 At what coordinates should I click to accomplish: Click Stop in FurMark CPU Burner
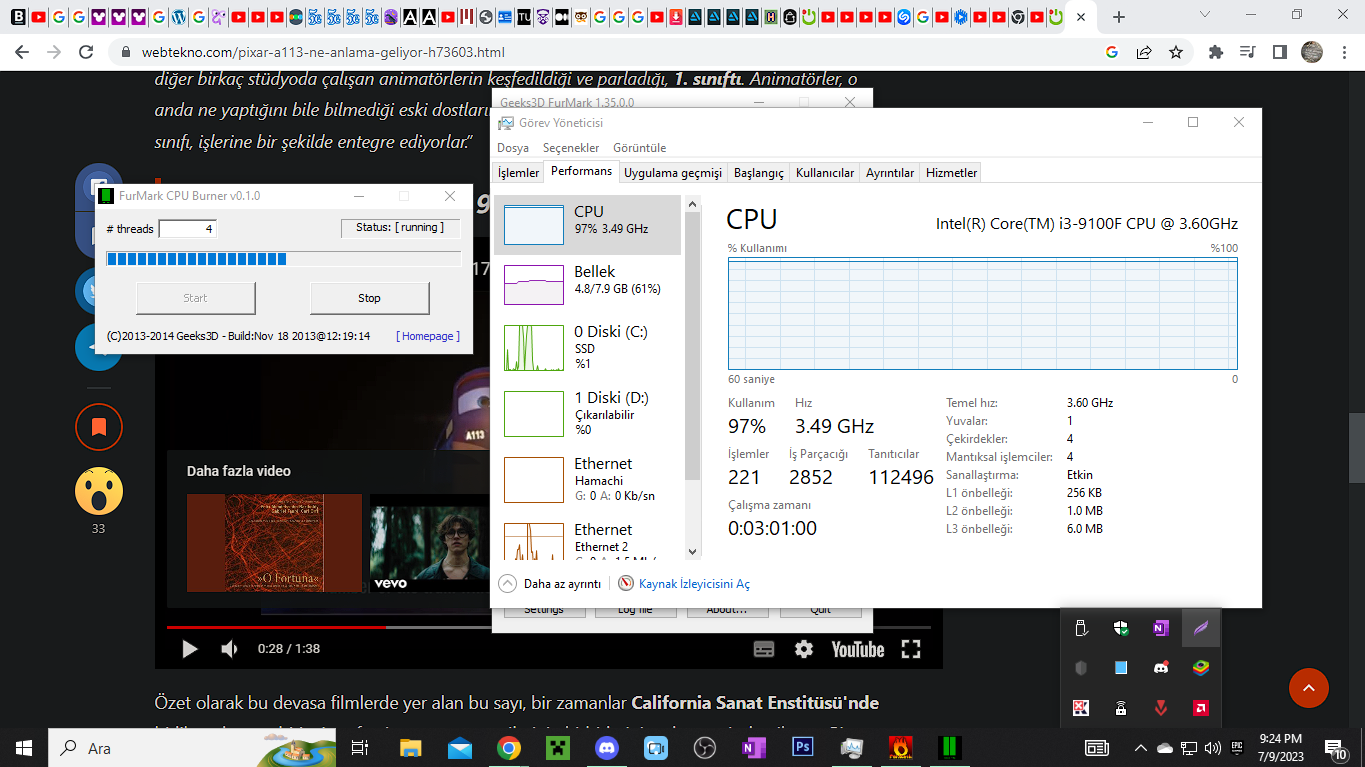pyautogui.click(x=369, y=298)
